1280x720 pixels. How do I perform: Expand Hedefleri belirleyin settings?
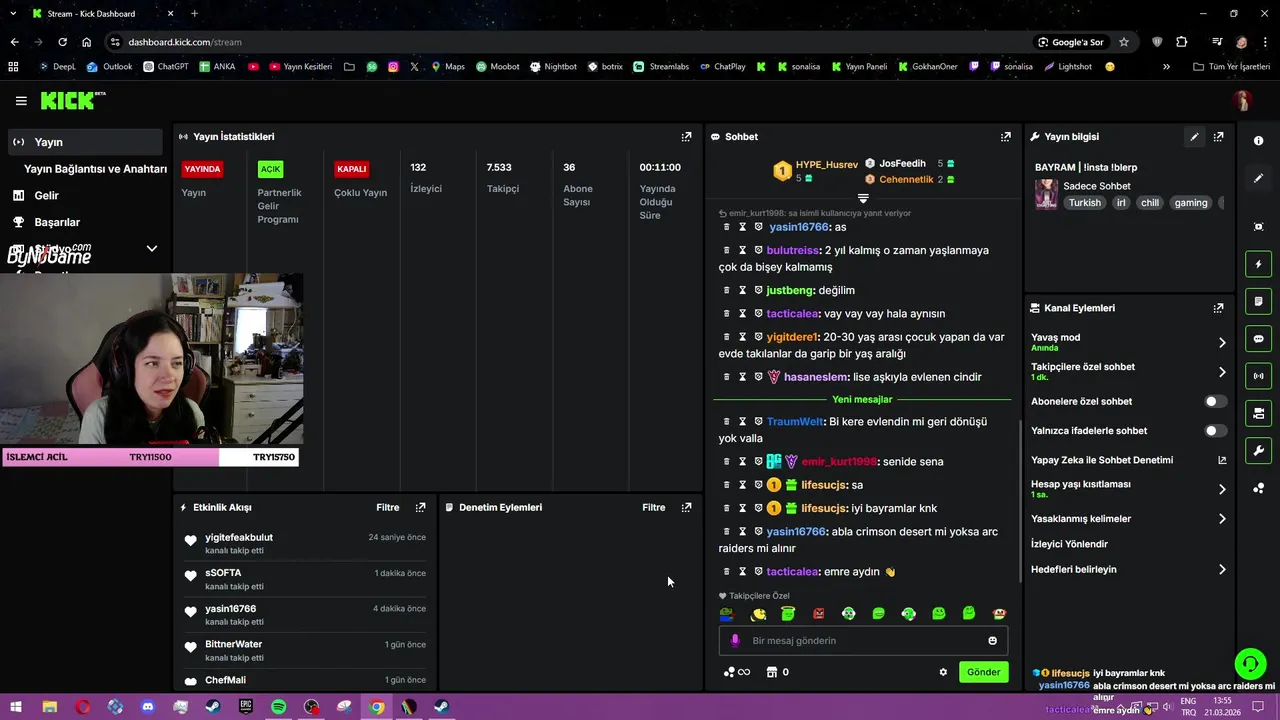coord(1221,570)
